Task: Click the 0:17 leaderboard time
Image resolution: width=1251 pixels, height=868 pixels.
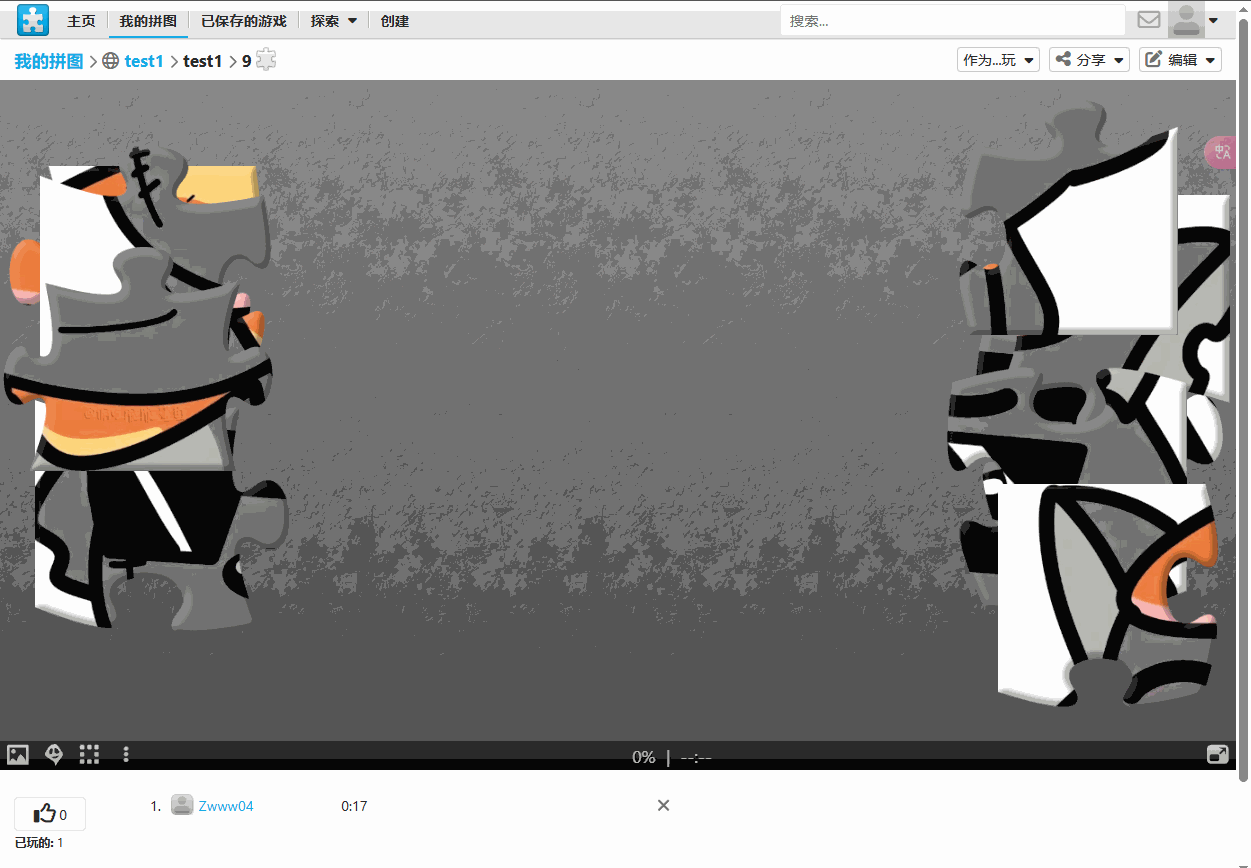Action: [354, 806]
